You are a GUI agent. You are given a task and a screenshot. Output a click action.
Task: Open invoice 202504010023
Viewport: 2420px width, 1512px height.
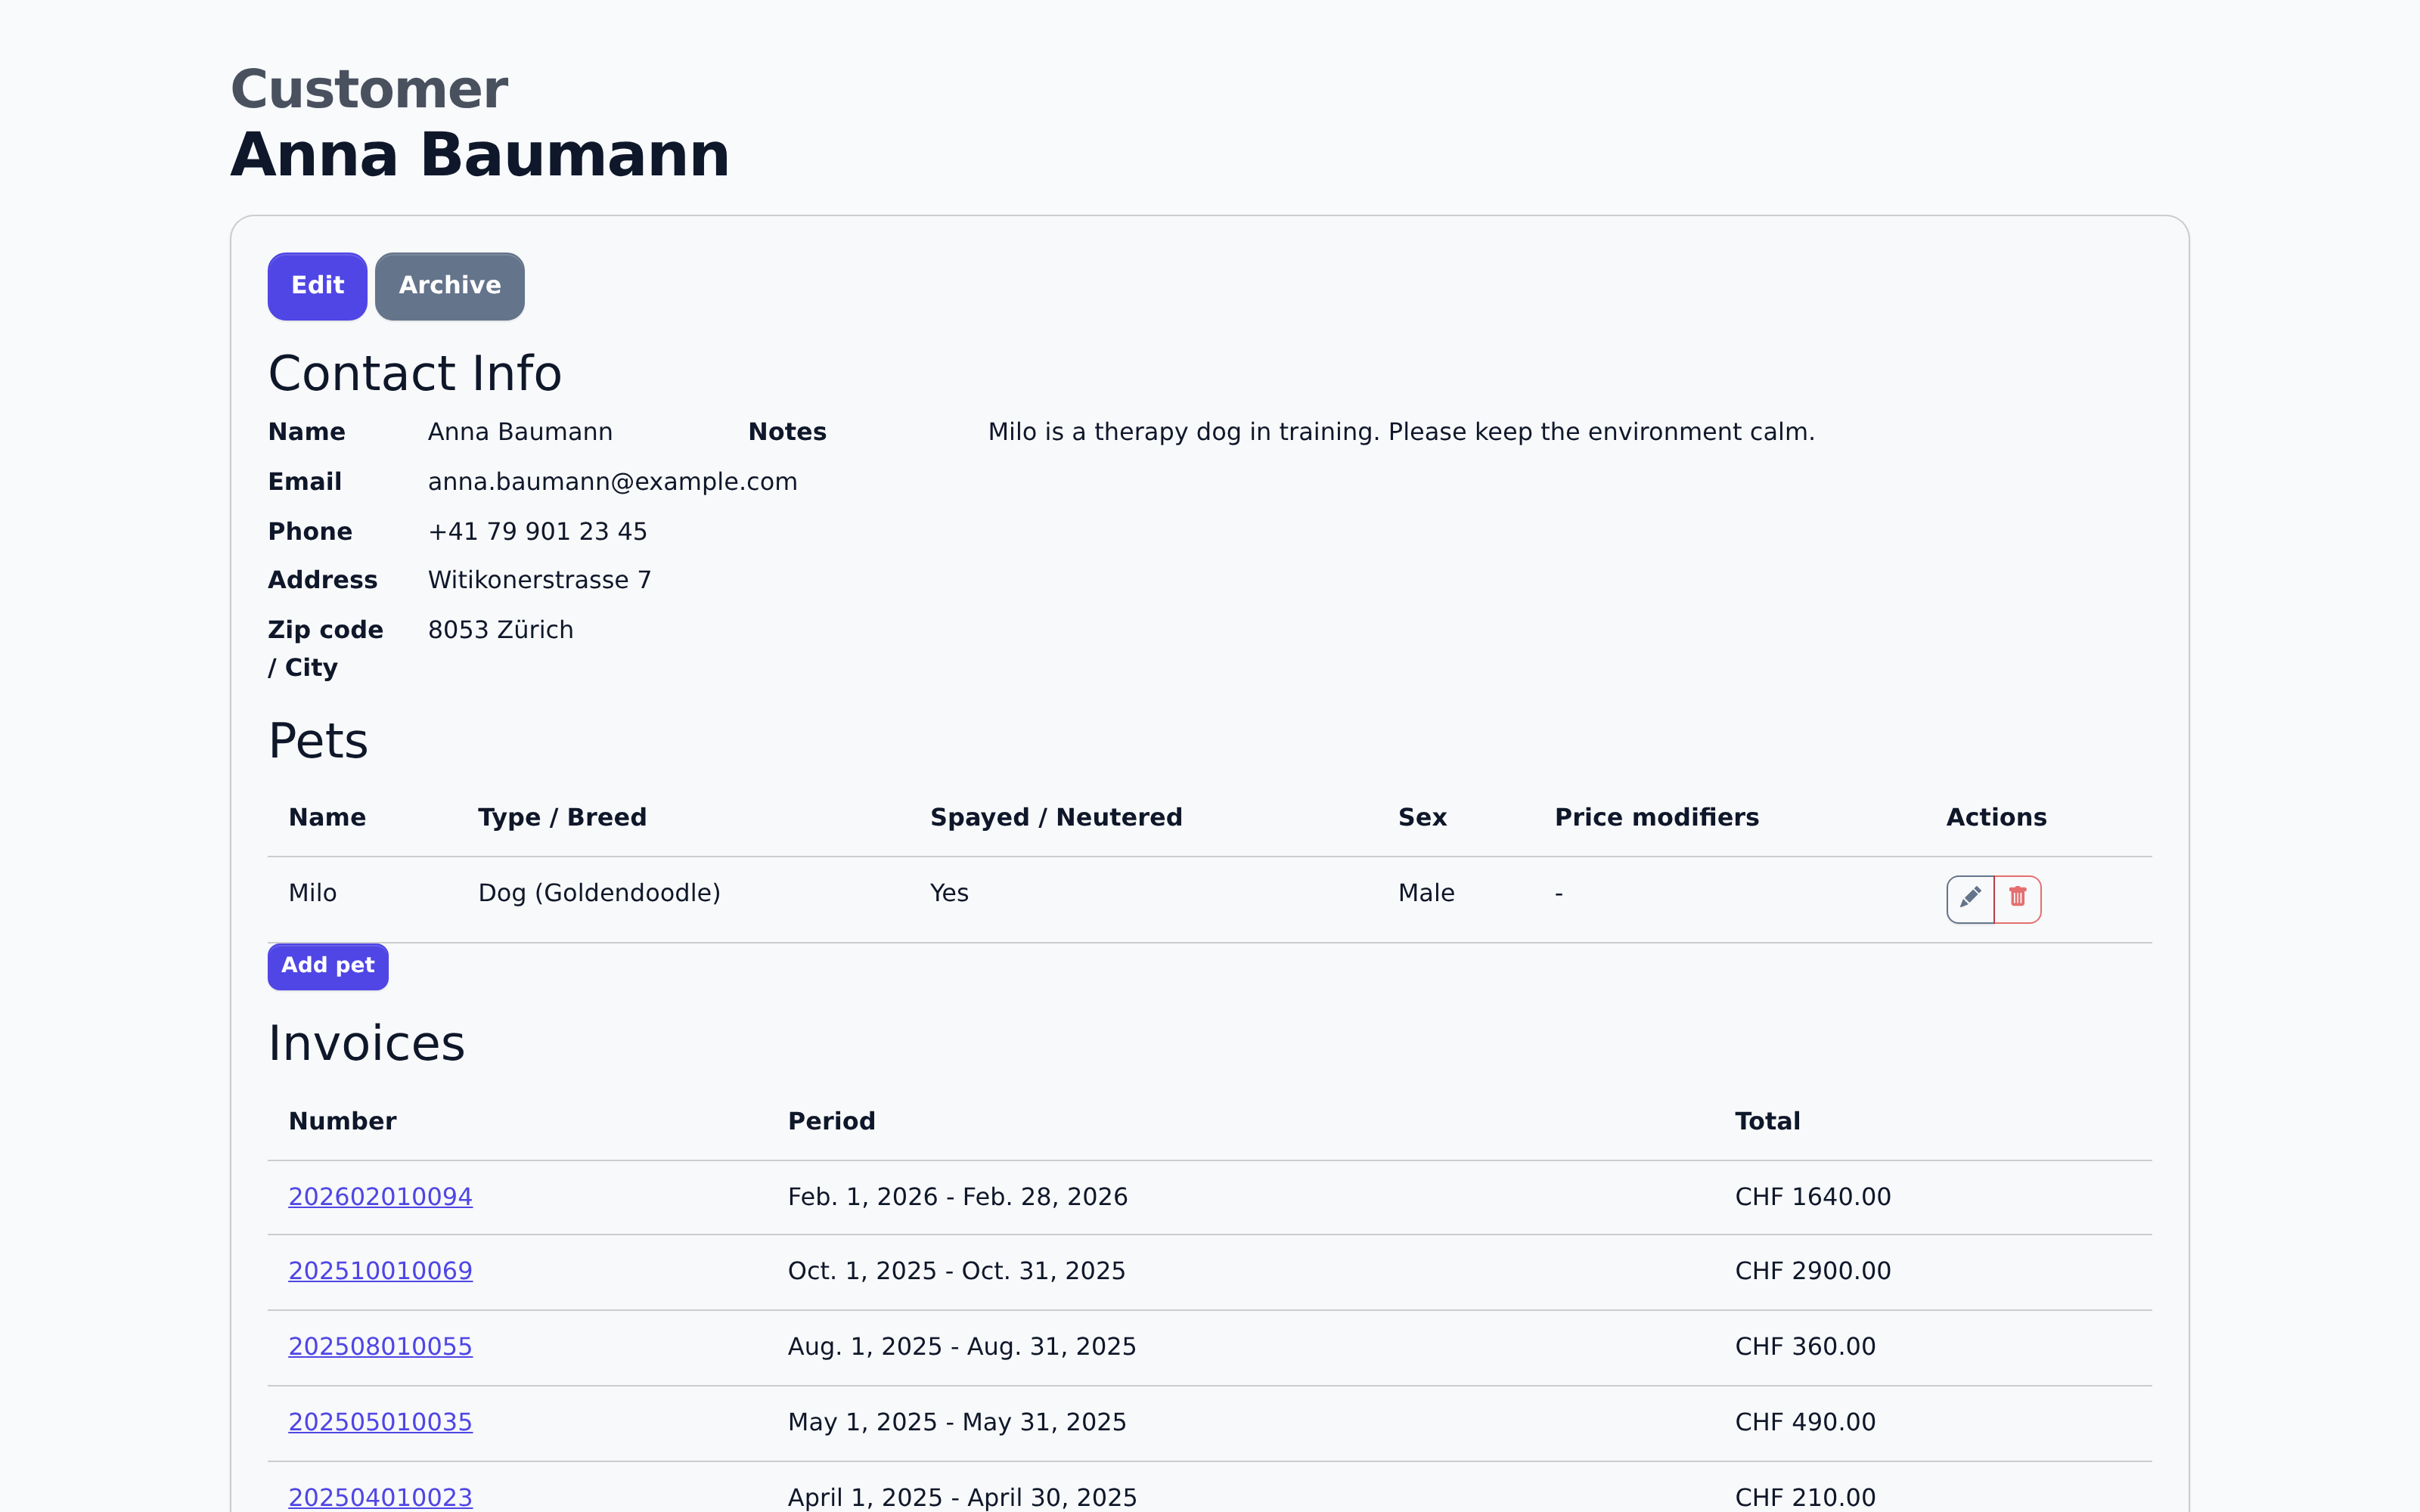(x=380, y=1496)
